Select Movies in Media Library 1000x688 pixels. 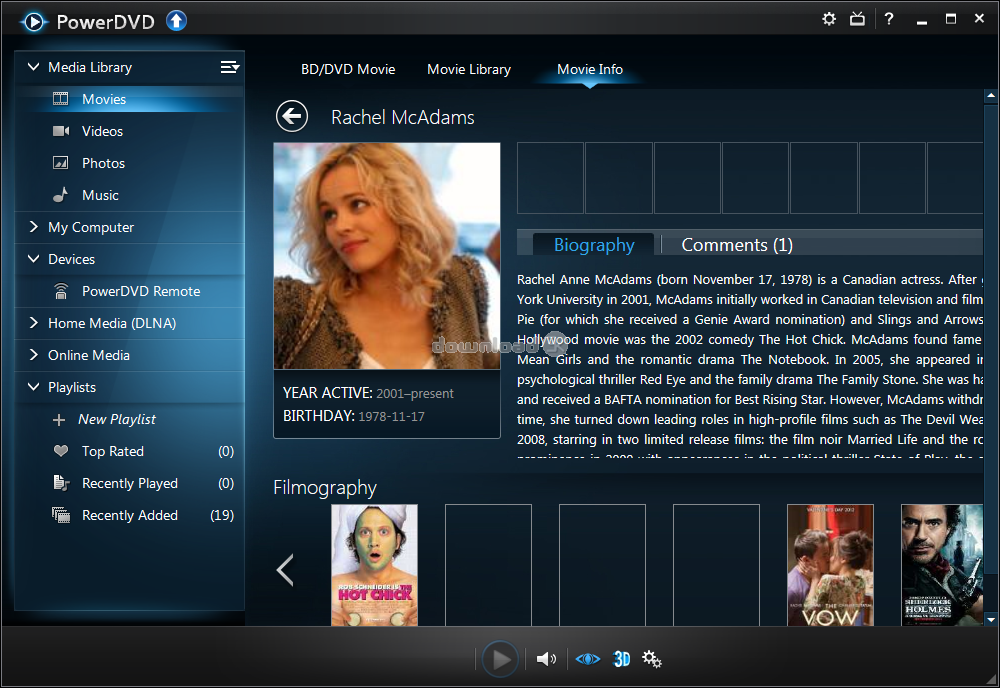(x=129, y=99)
